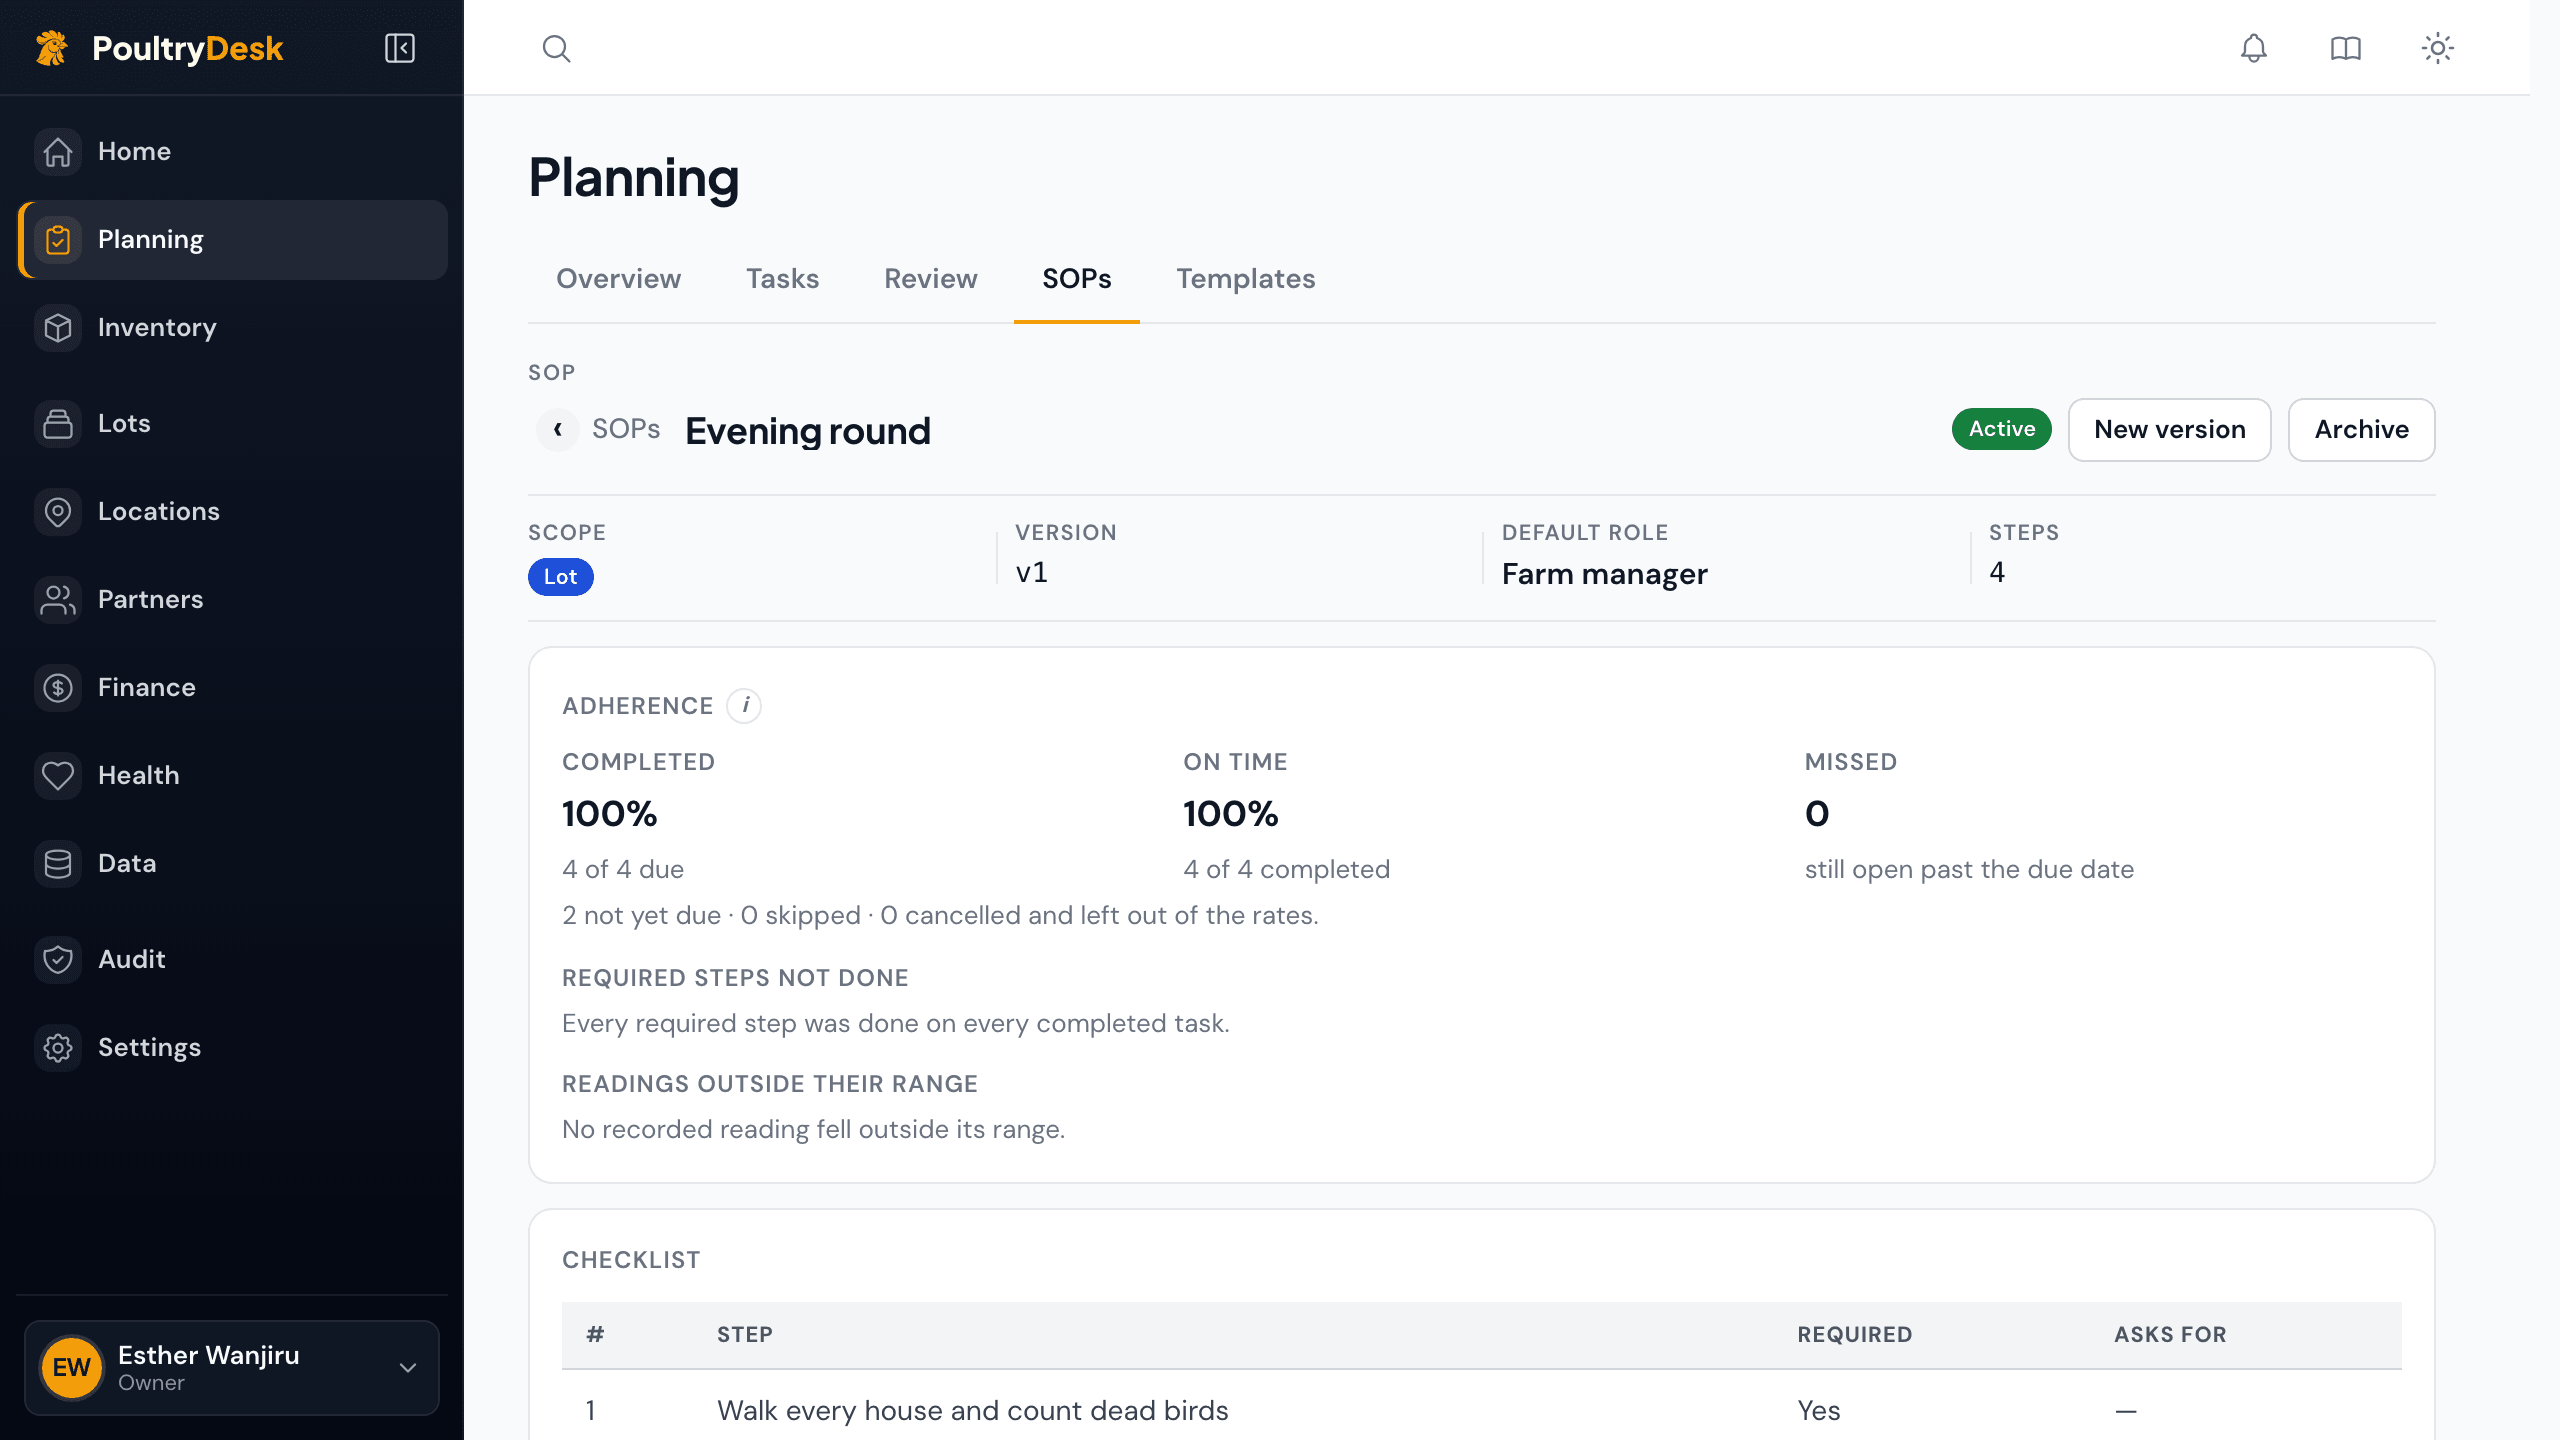Click the EW avatar
This screenshot has width=2560, height=1440.
click(71, 1368)
